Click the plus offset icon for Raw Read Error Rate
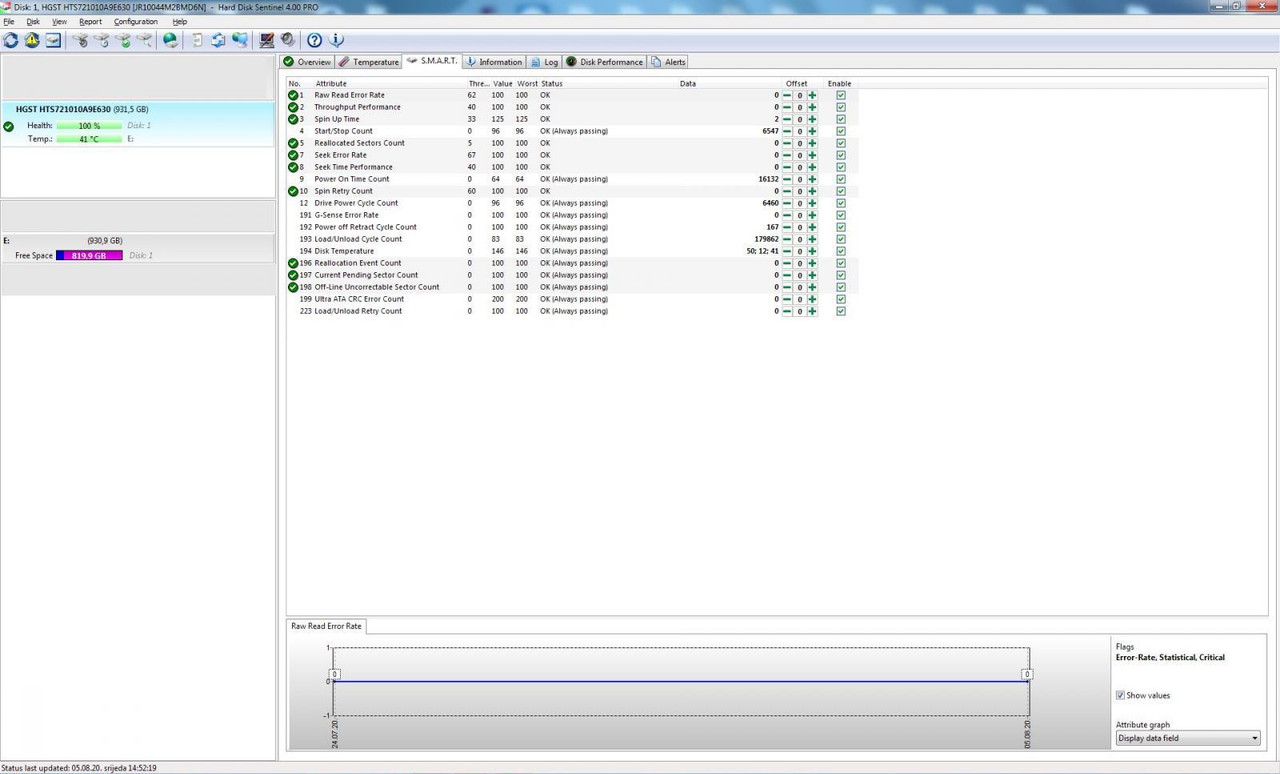Viewport: 1280px width, 774px height. pyautogui.click(x=812, y=95)
